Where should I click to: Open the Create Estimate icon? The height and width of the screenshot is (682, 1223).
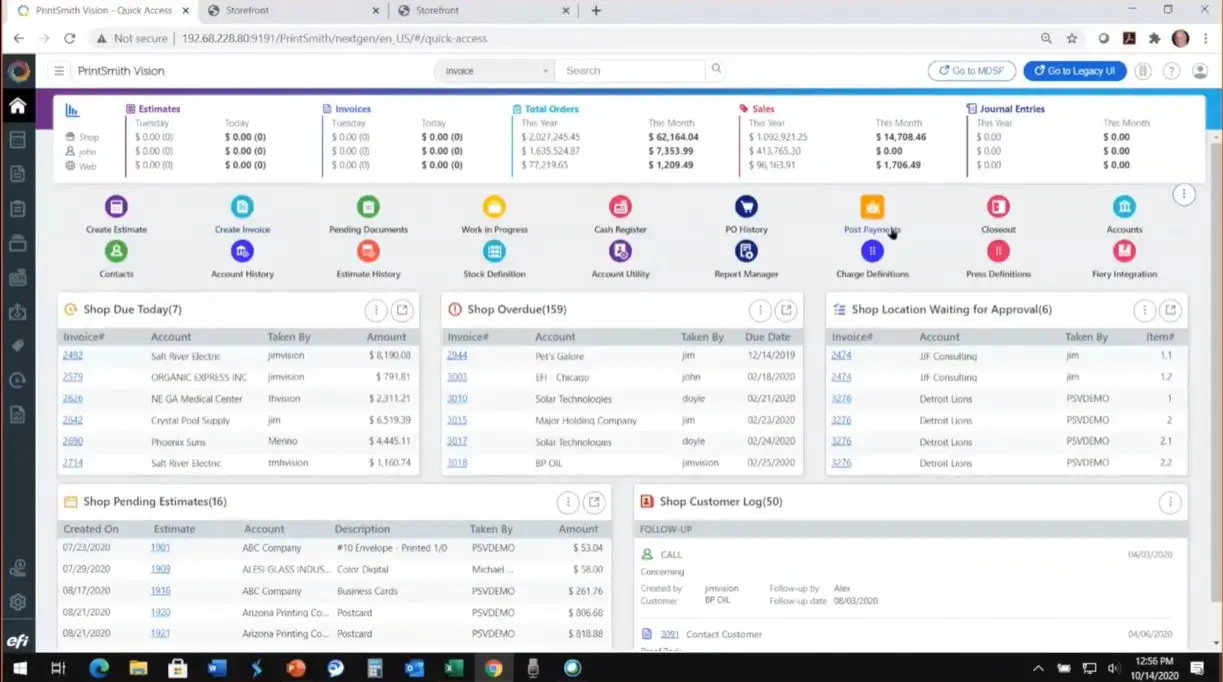116,207
